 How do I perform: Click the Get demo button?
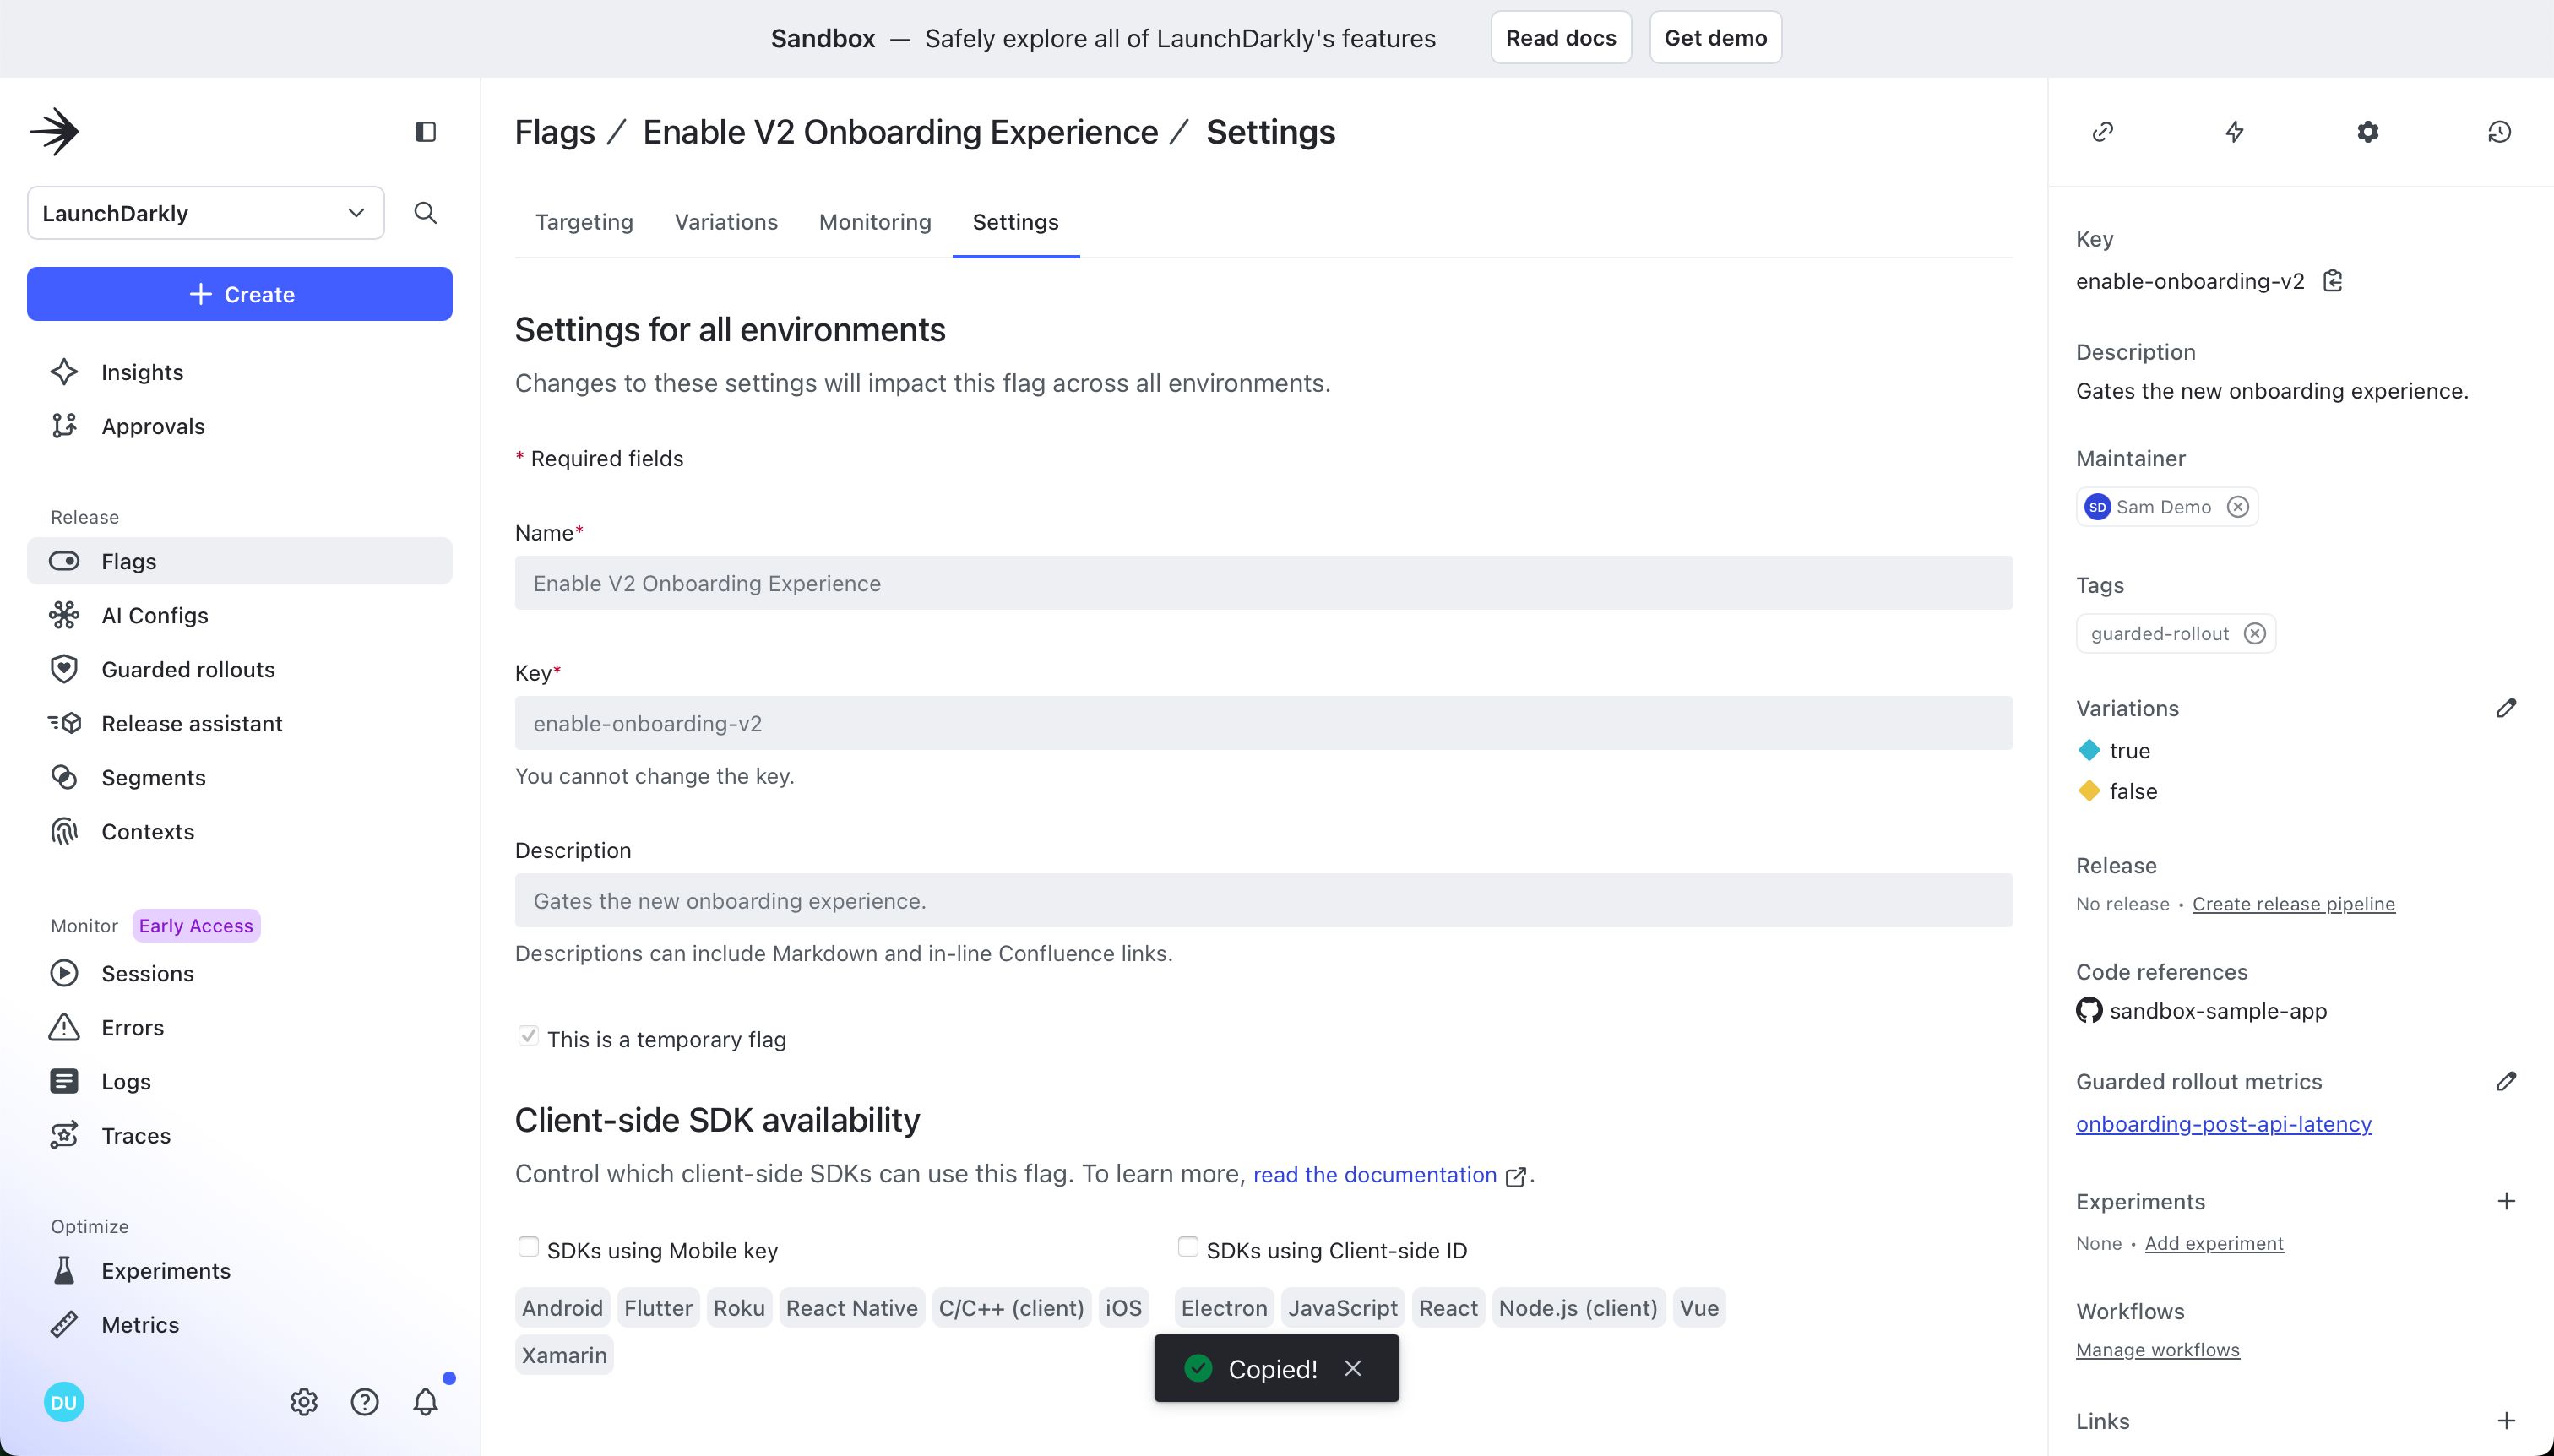click(1715, 38)
